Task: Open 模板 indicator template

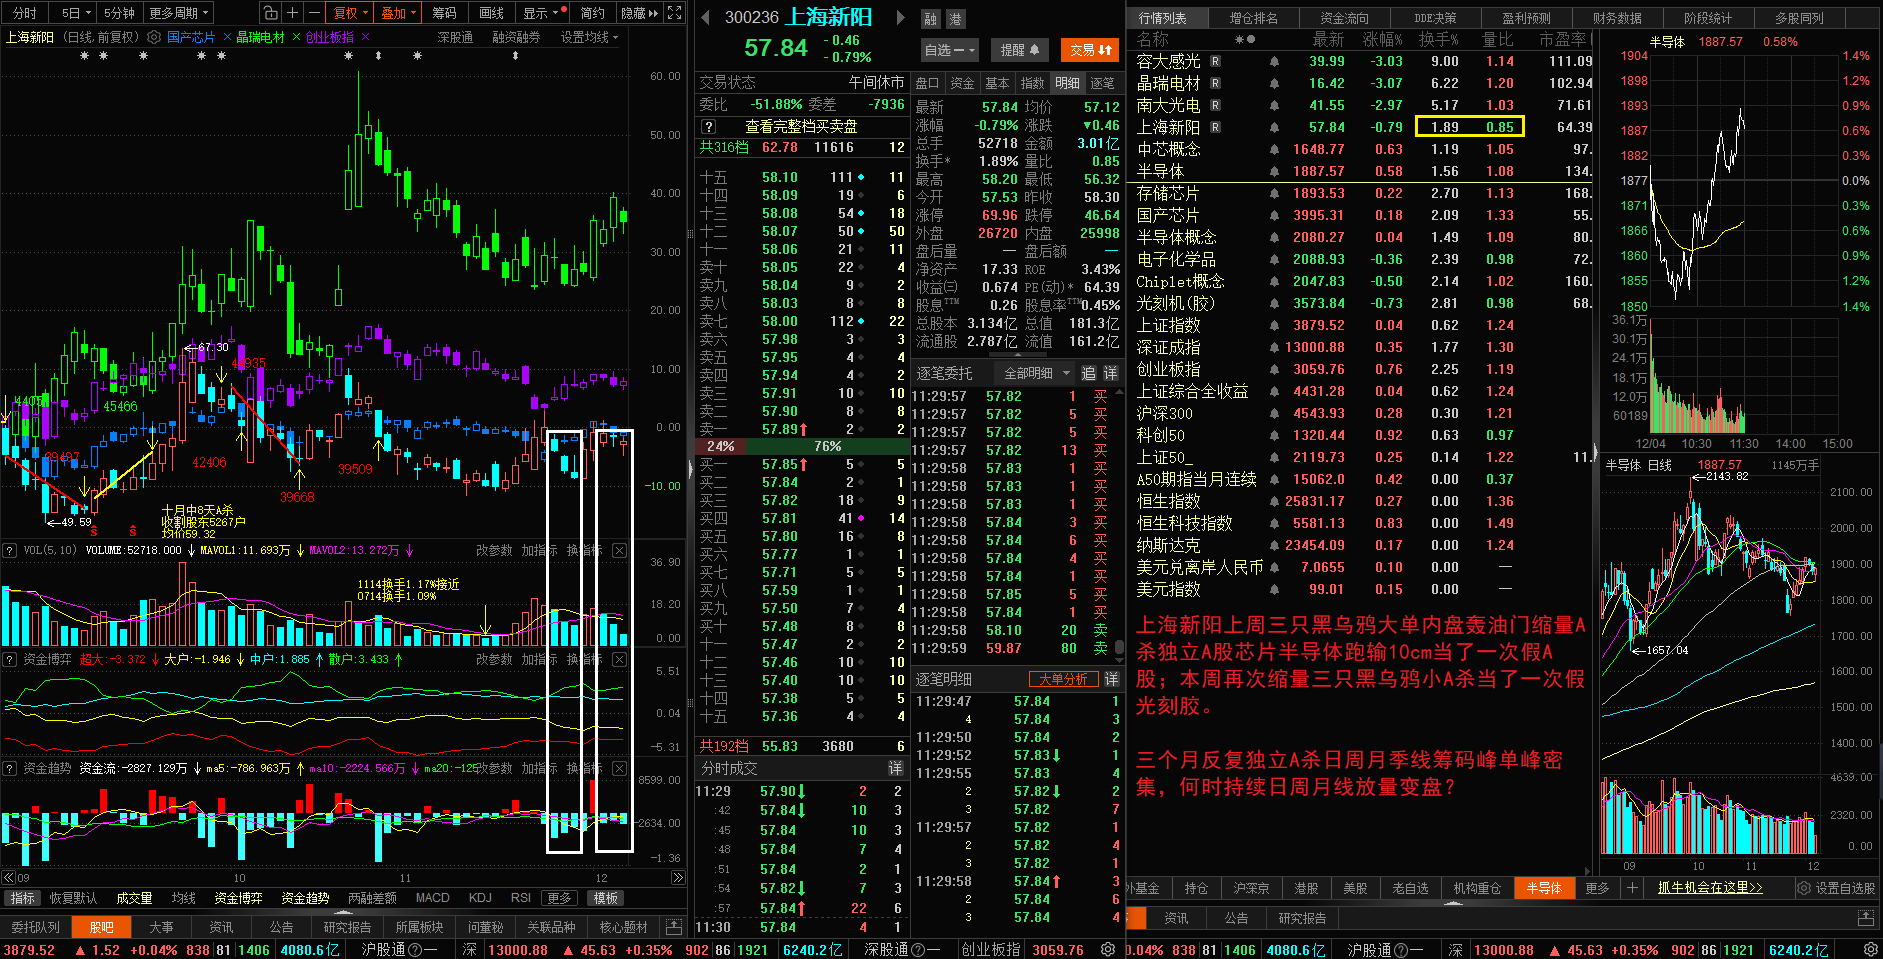Action: tap(605, 898)
